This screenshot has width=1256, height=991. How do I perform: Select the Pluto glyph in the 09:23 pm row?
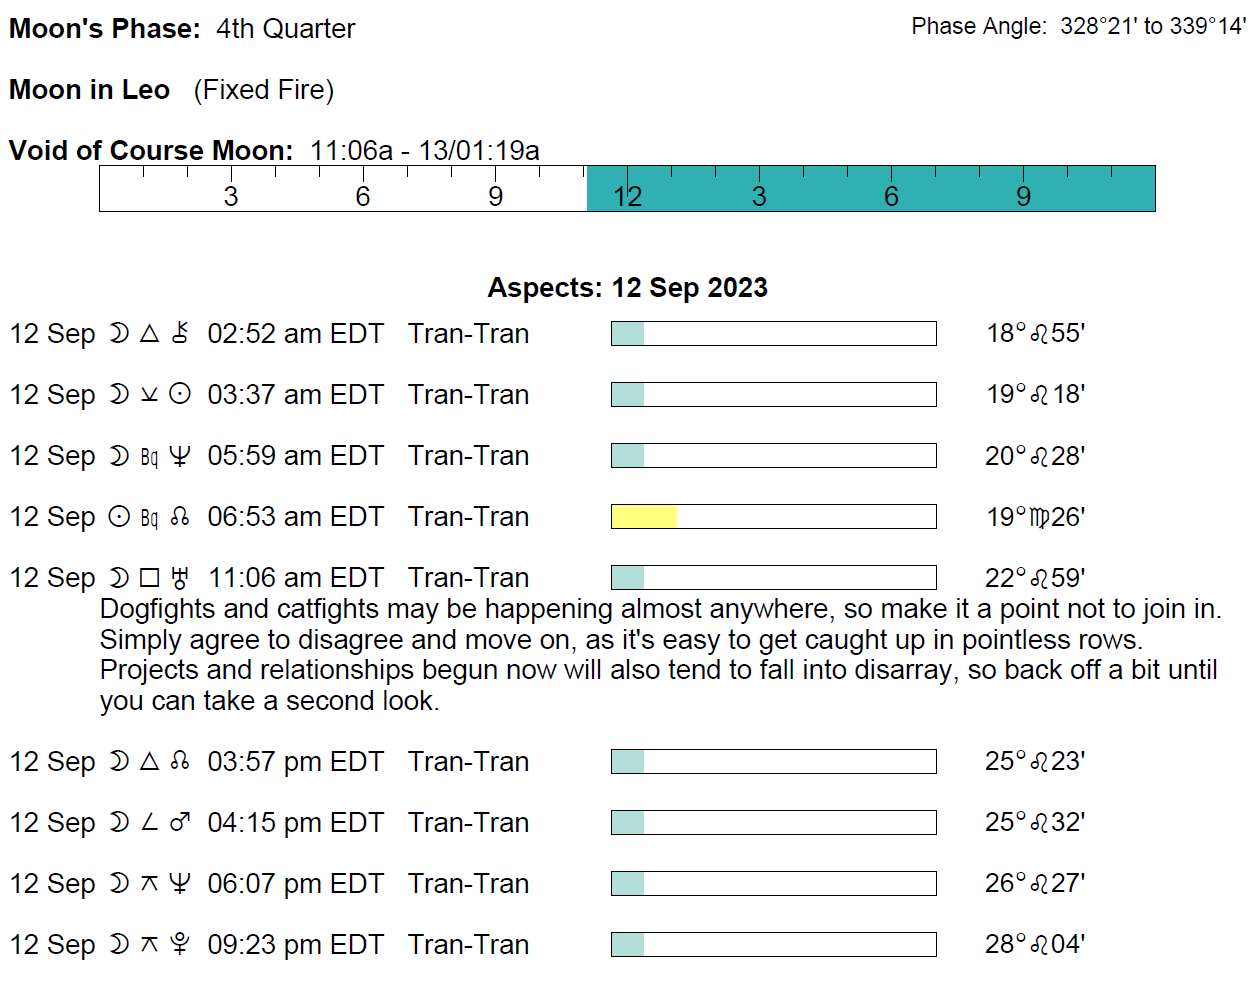coord(180,944)
